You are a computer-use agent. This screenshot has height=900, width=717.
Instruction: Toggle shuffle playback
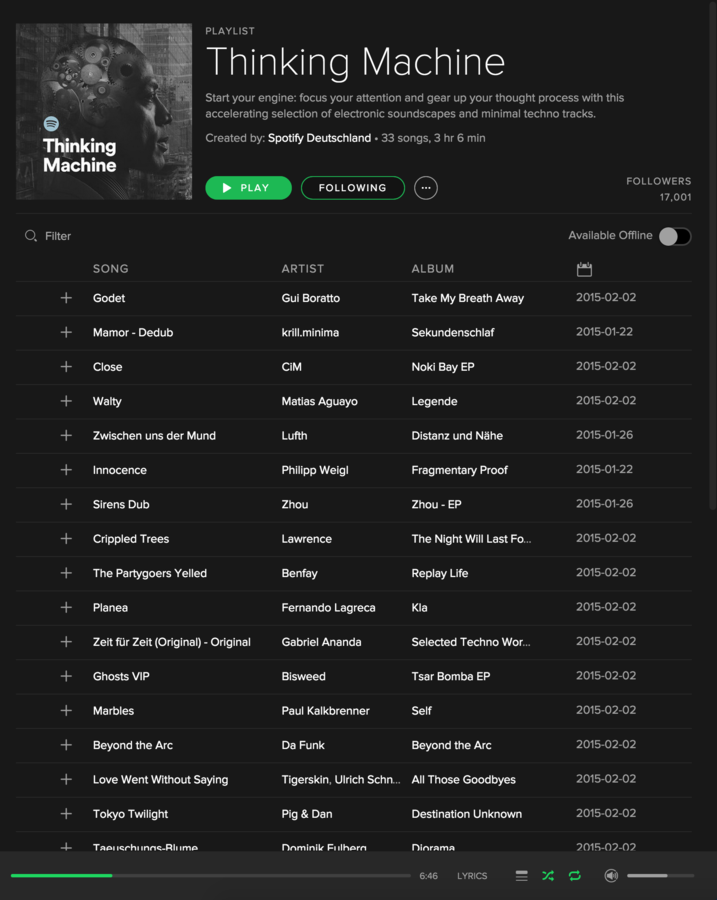coord(548,875)
